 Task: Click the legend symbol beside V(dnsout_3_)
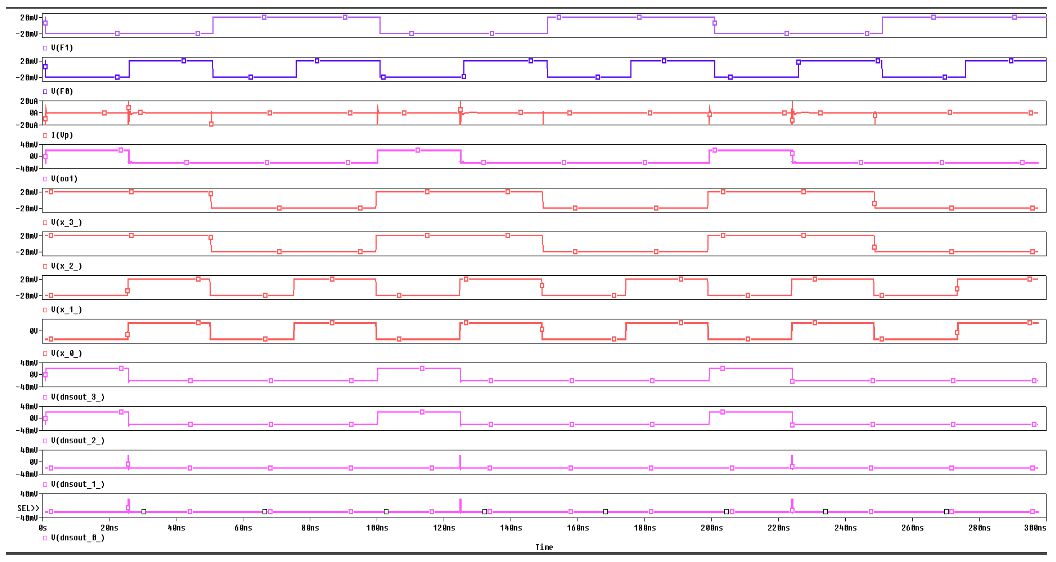pos(45,397)
